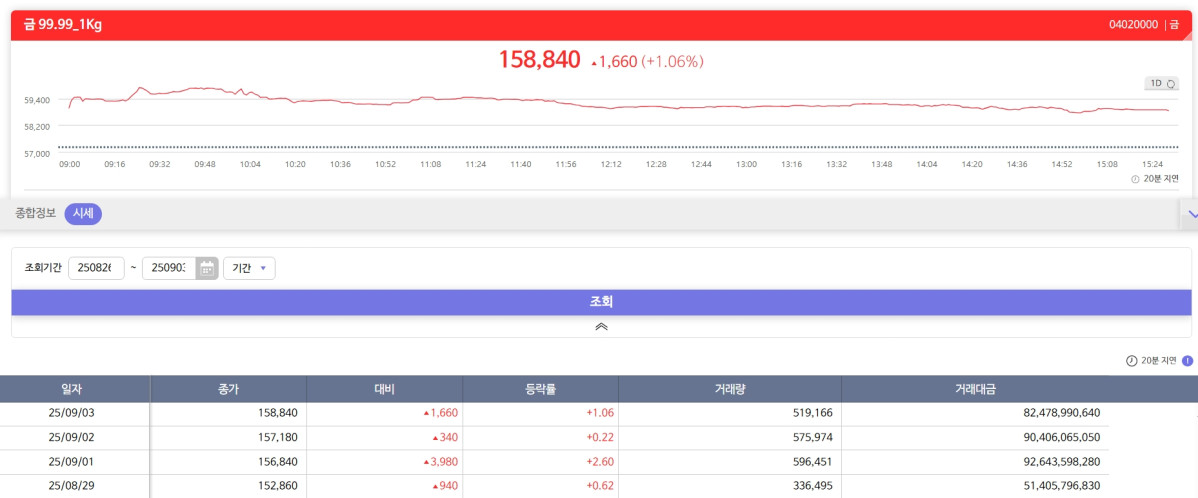Click the 59,400 chart axis label

tap(37, 100)
